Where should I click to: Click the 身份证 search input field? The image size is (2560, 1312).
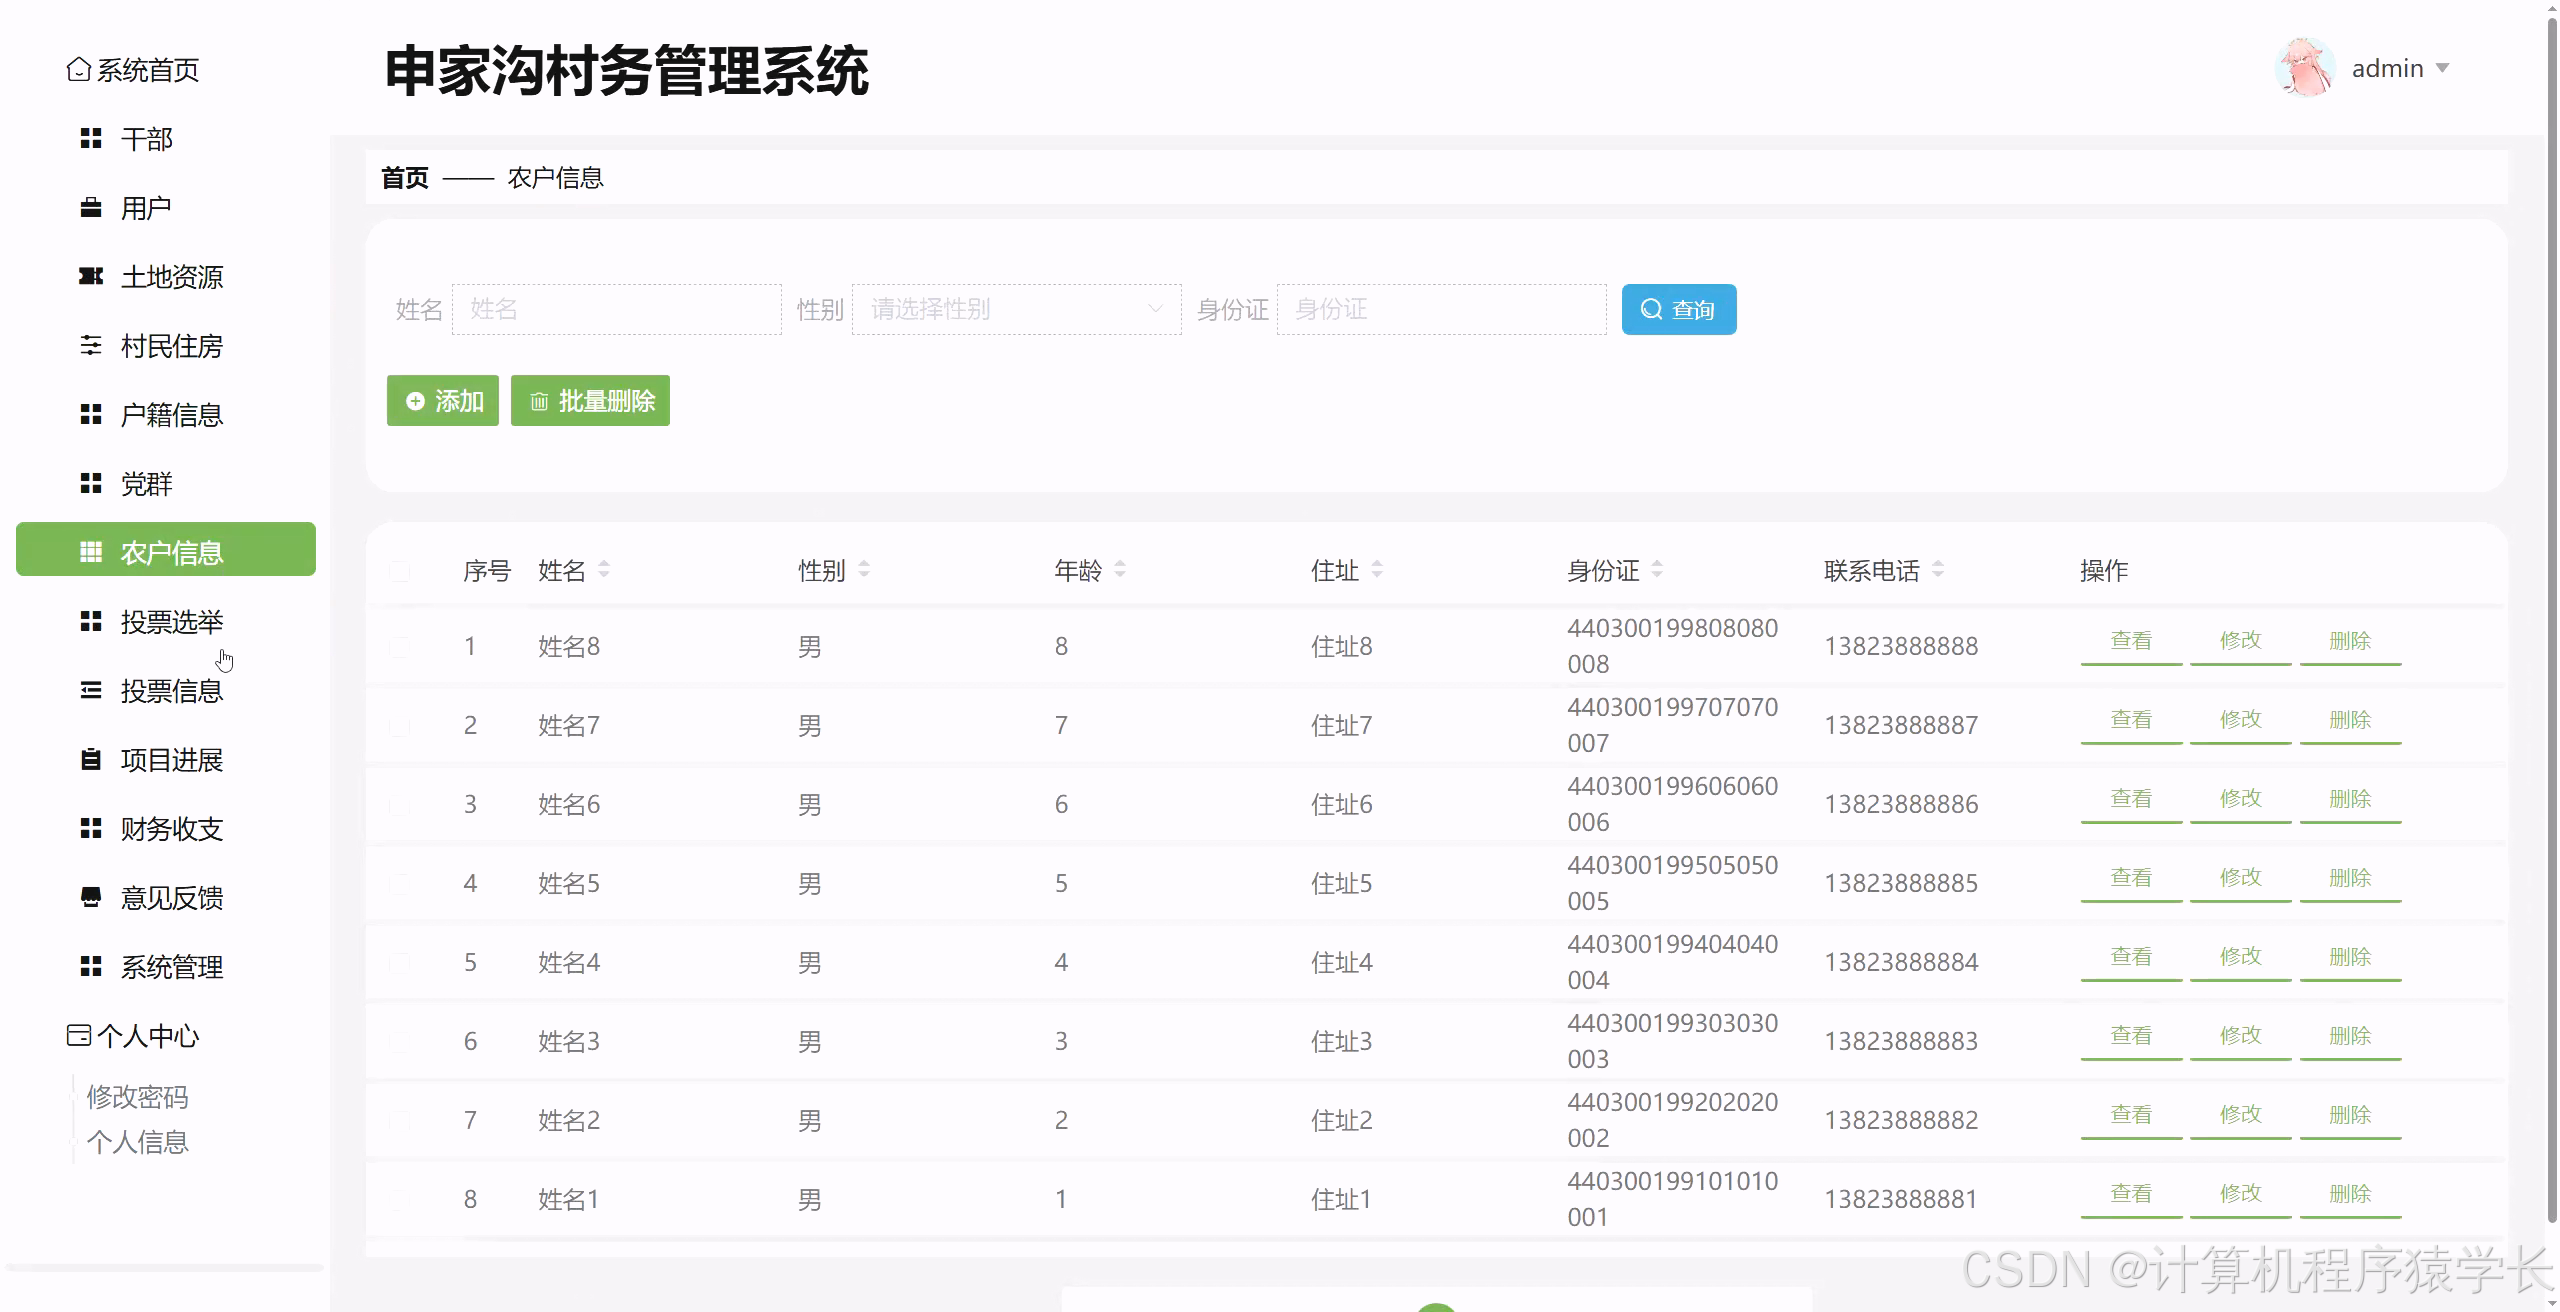[1441, 309]
